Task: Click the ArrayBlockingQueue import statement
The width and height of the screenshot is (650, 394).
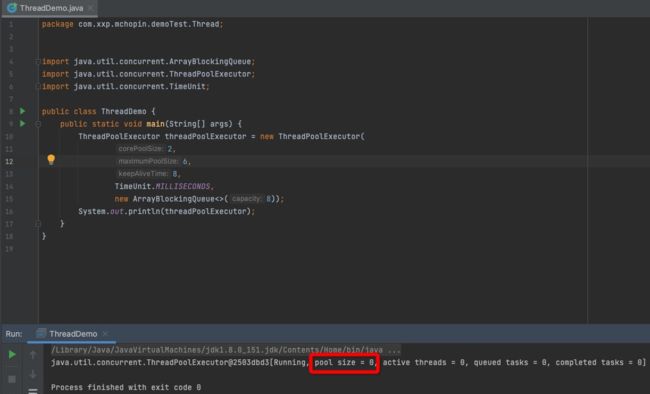Action: tap(148, 61)
